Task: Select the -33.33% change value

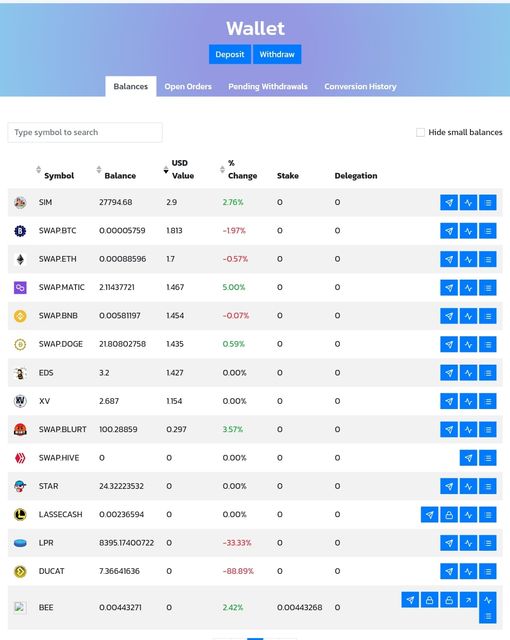Action: pos(237,543)
